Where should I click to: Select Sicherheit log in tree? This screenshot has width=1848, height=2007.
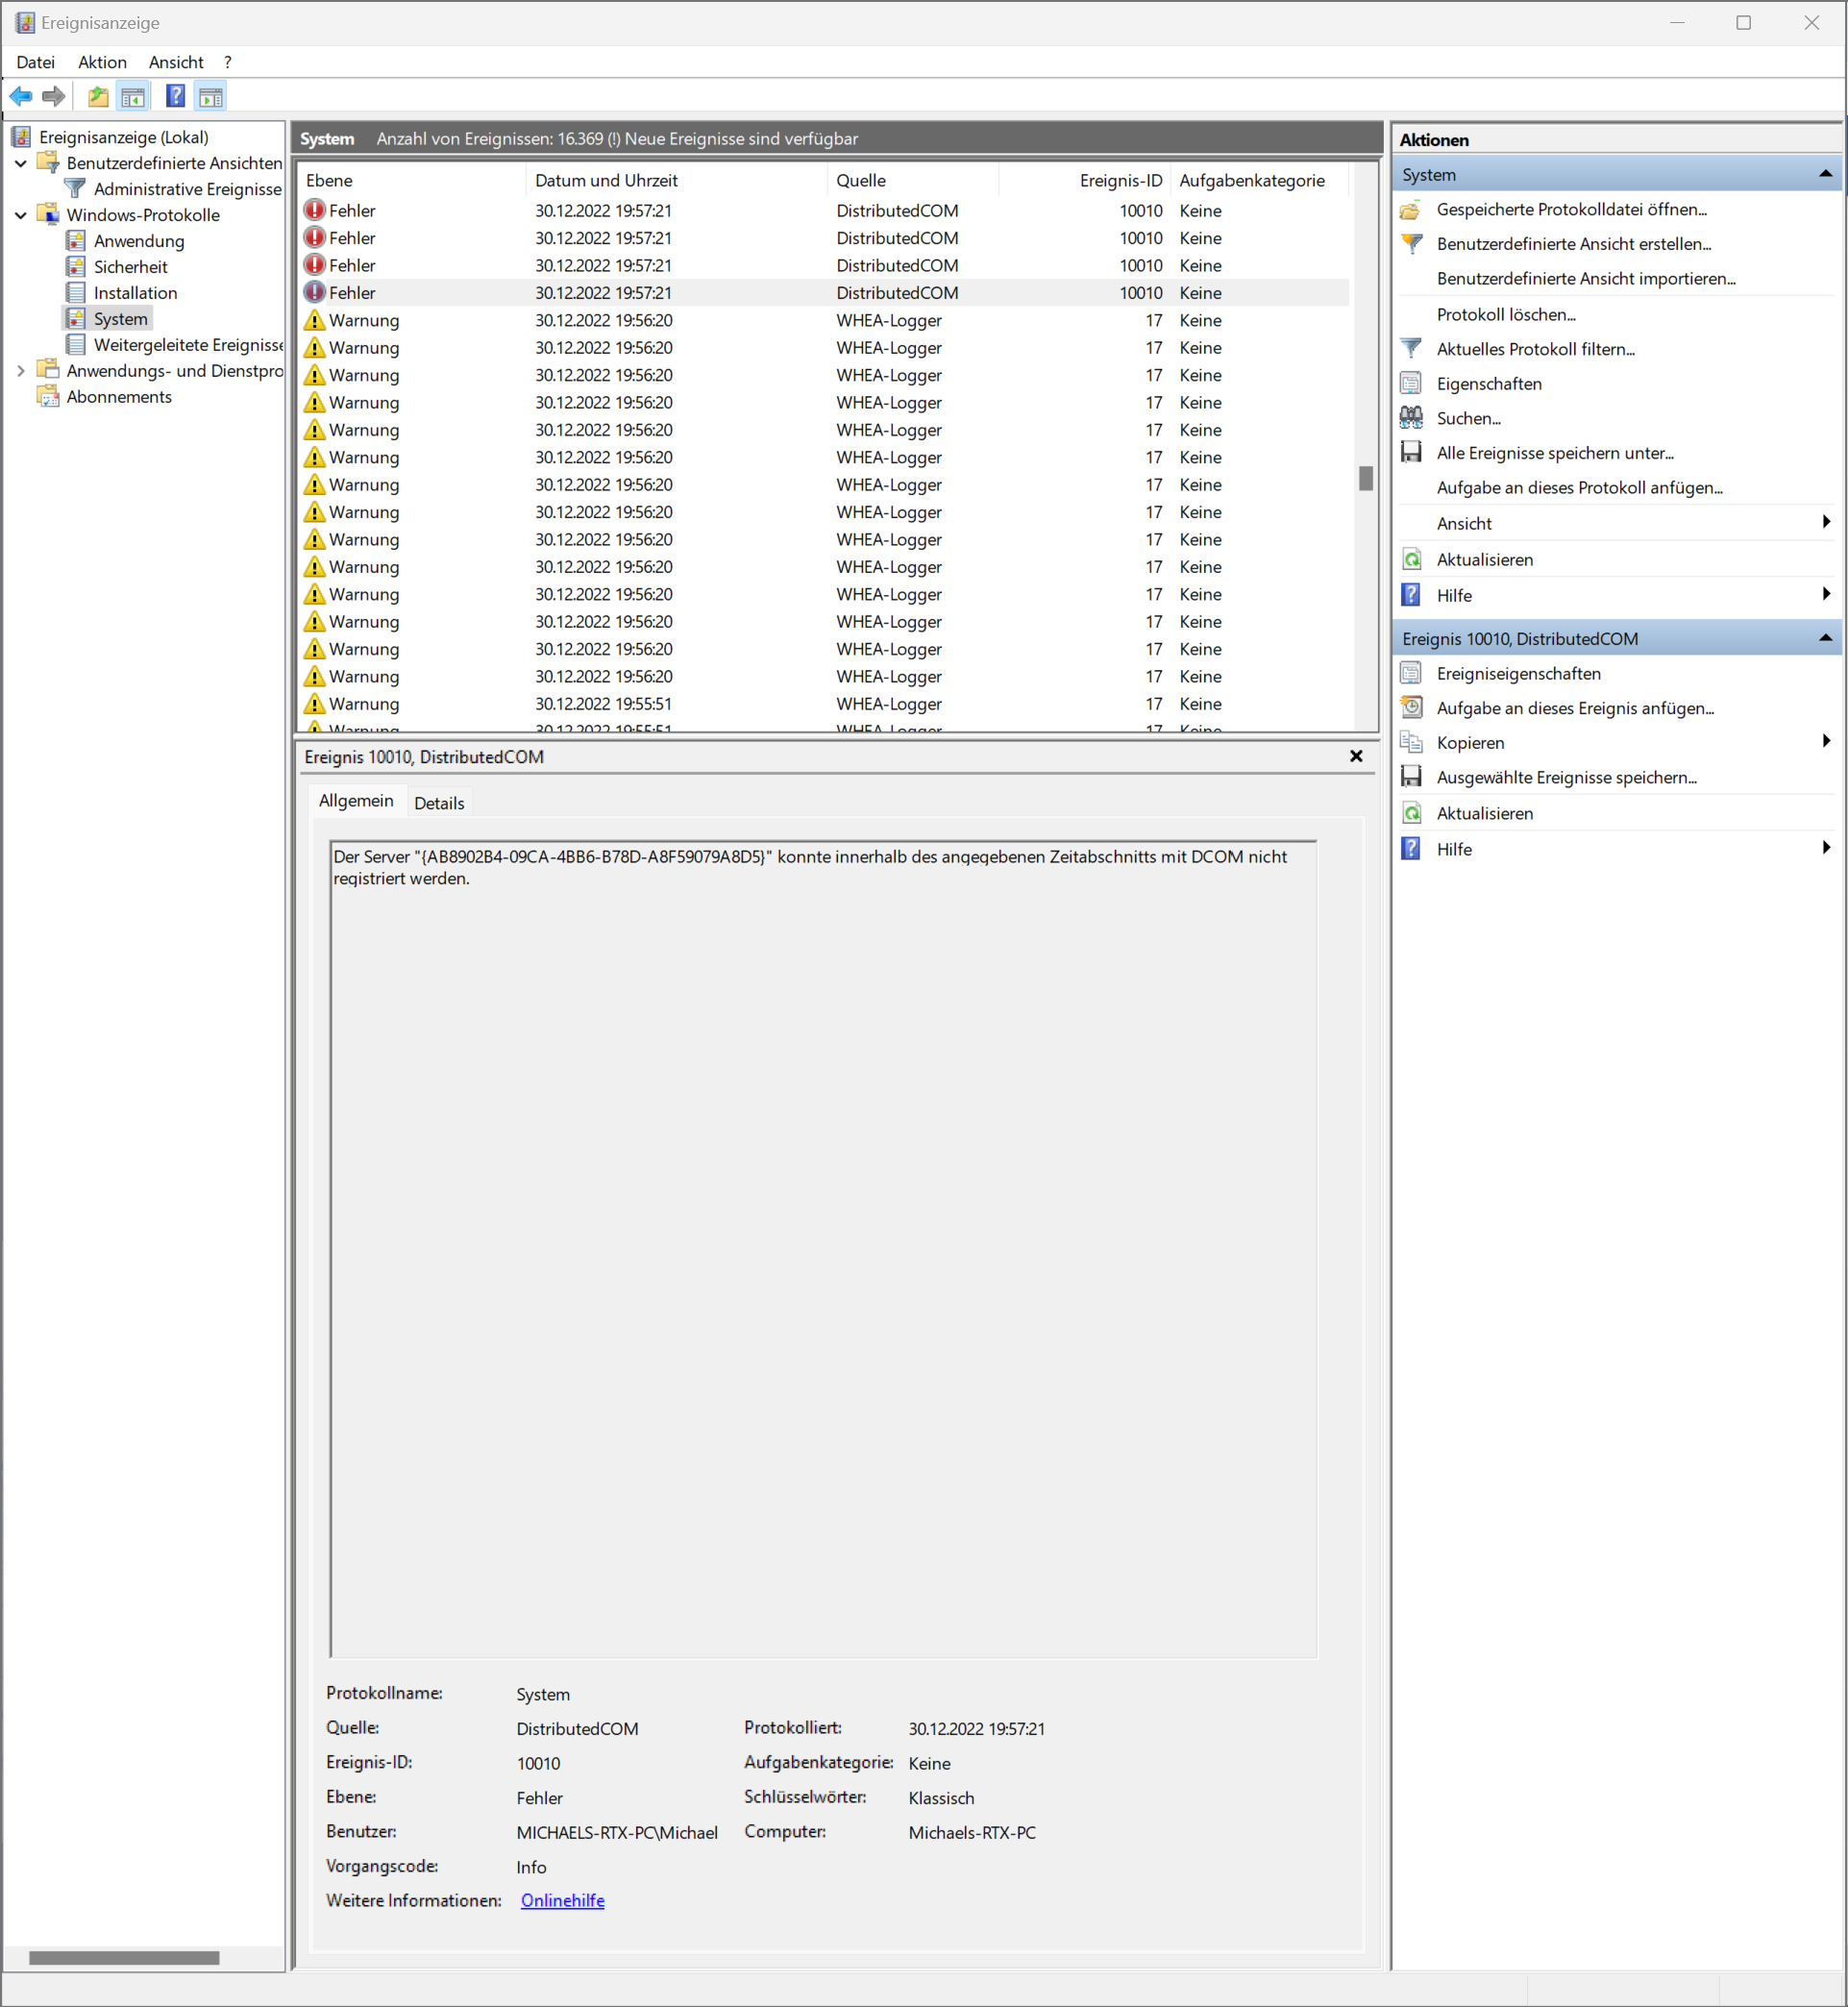pyautogui.click(x=130, y=267)
